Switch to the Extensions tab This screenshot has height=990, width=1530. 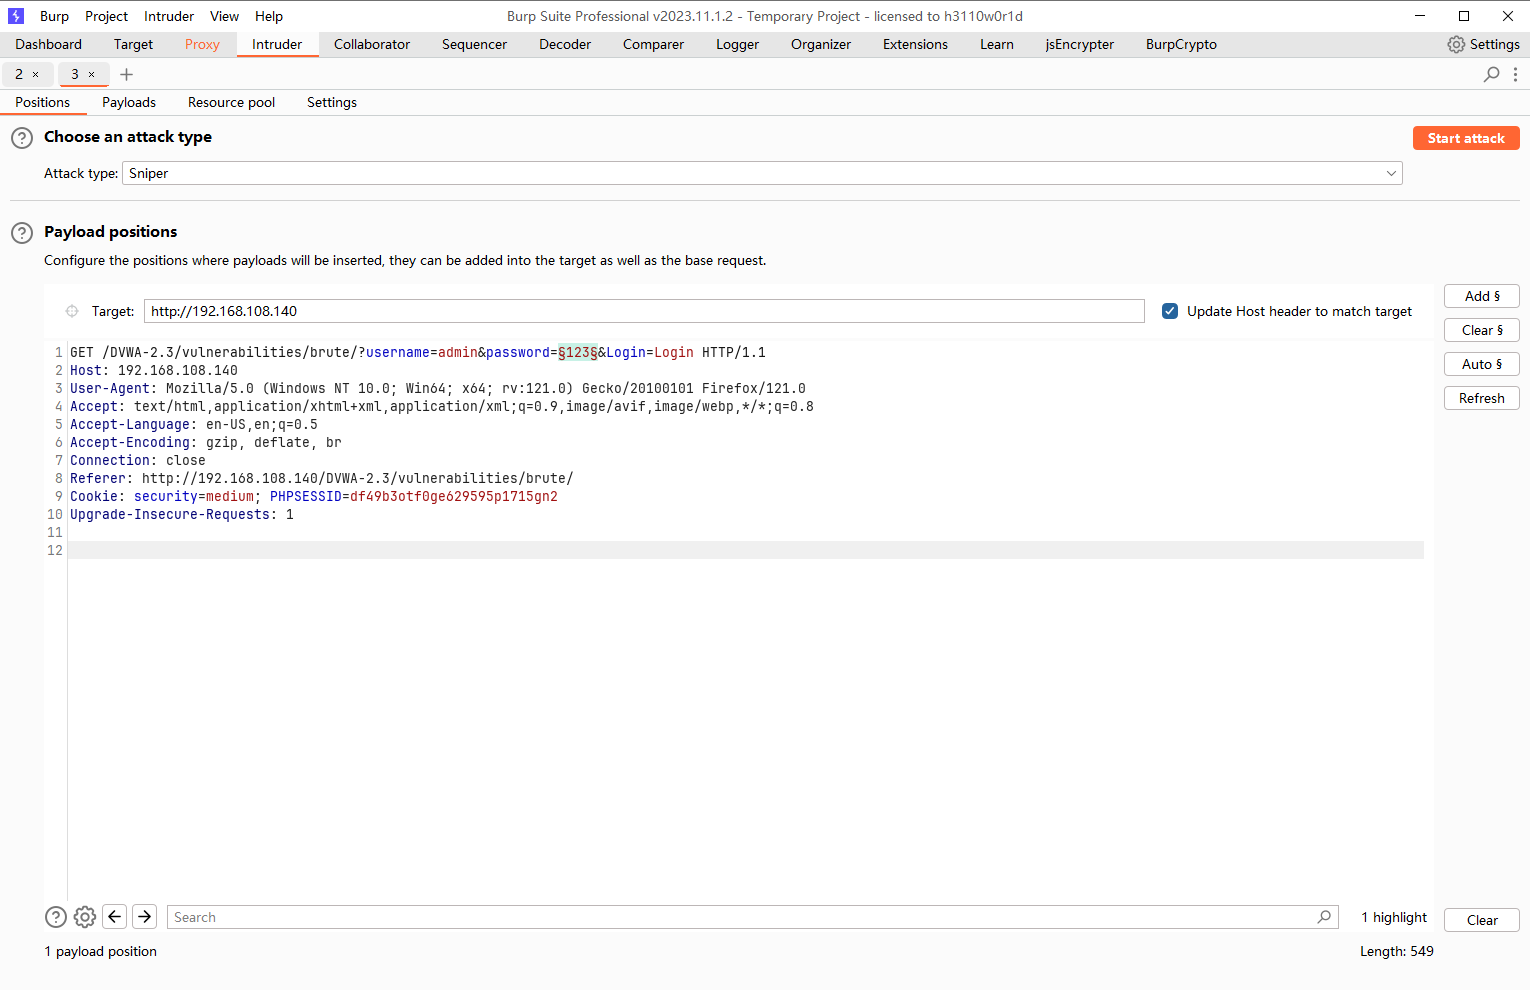point(915,44)
